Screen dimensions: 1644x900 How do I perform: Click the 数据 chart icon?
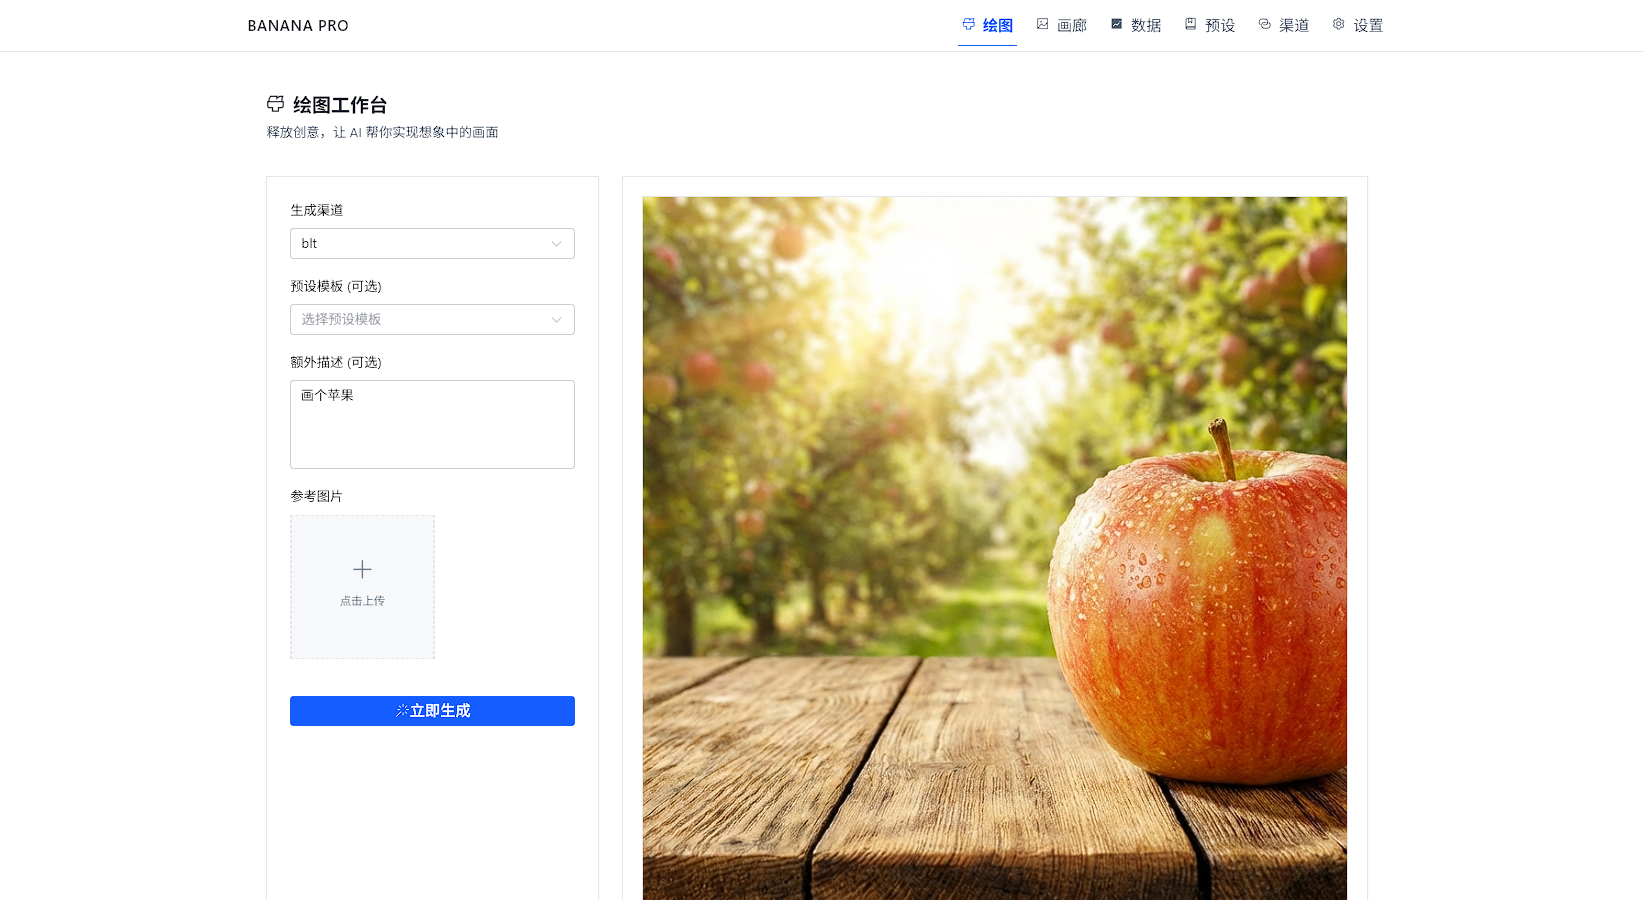click(1116, 24)
